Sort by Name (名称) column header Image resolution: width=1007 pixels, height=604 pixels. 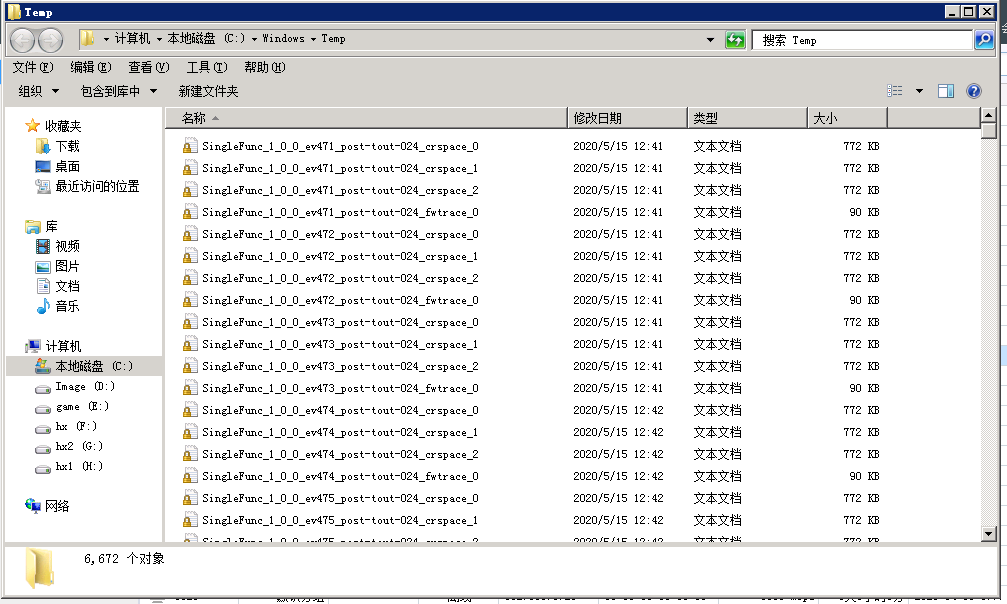coord(366,118)
